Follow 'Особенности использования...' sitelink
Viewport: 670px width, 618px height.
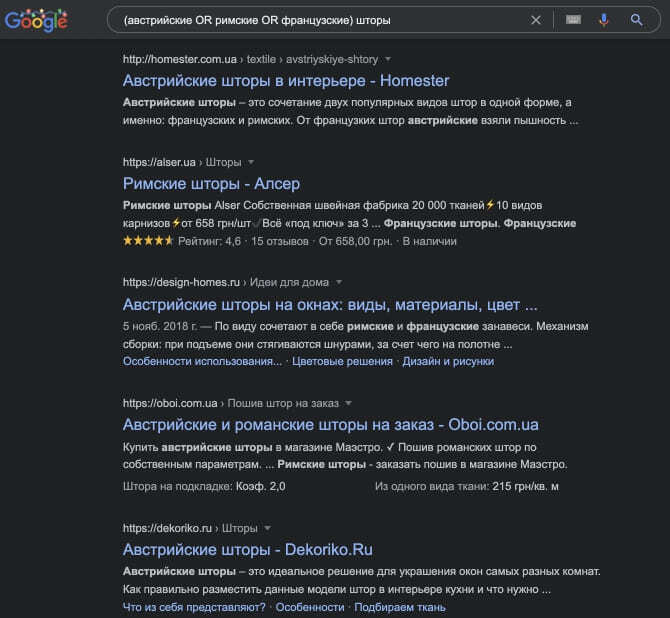point(202,362)
